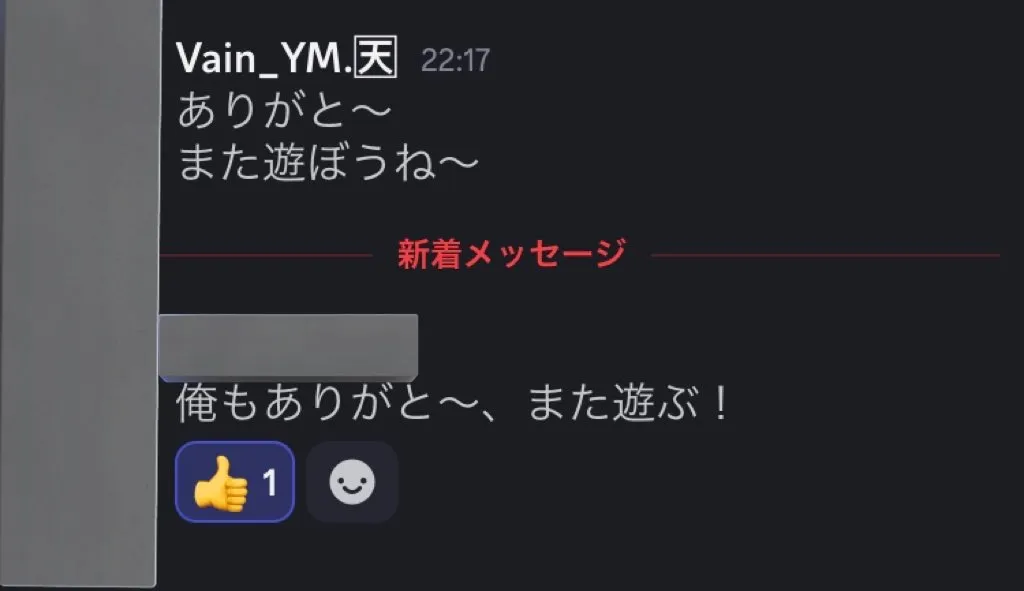The width and height of the screenshot is (1024, 591).
Task: Click the red 新着メッセージ divider label
Action: (511, 254)
